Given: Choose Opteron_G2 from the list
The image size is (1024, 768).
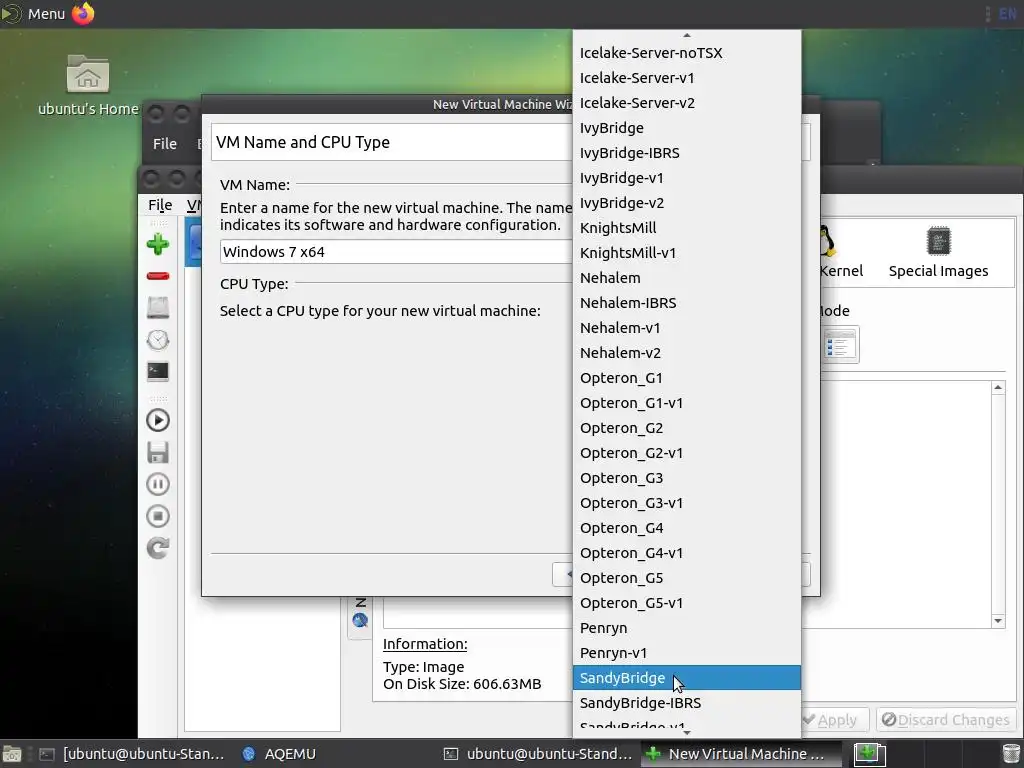Looking at the screenshot, I should click(686, 428).
